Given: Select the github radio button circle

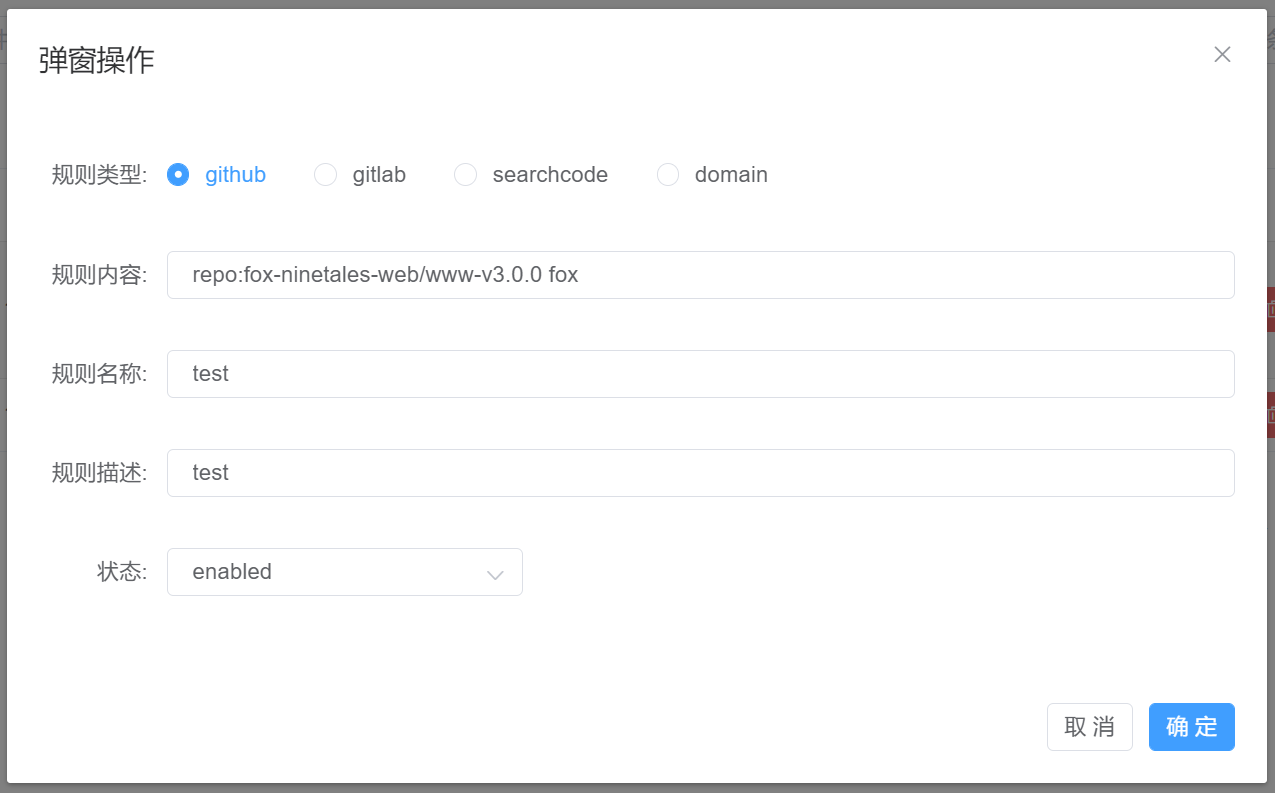Looking at the screenshot, I should 178,175.
